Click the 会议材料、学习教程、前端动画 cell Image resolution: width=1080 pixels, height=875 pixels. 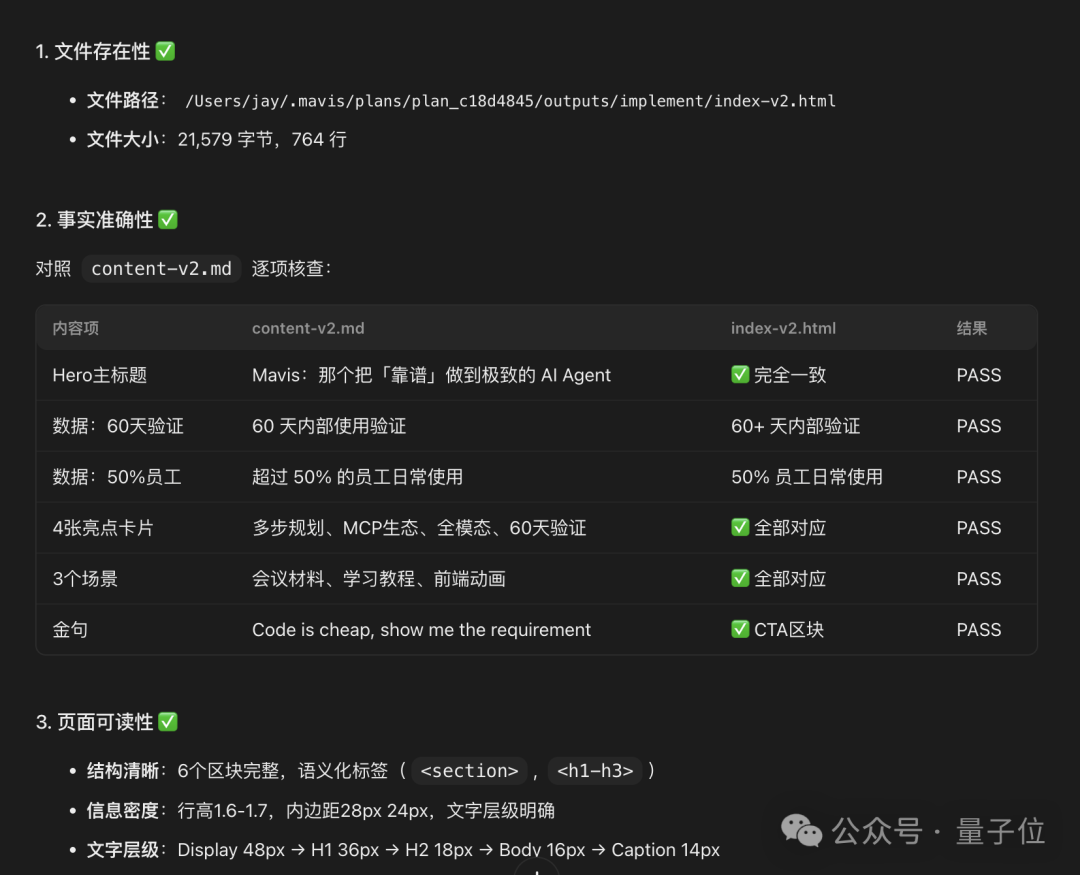(379, 579)
